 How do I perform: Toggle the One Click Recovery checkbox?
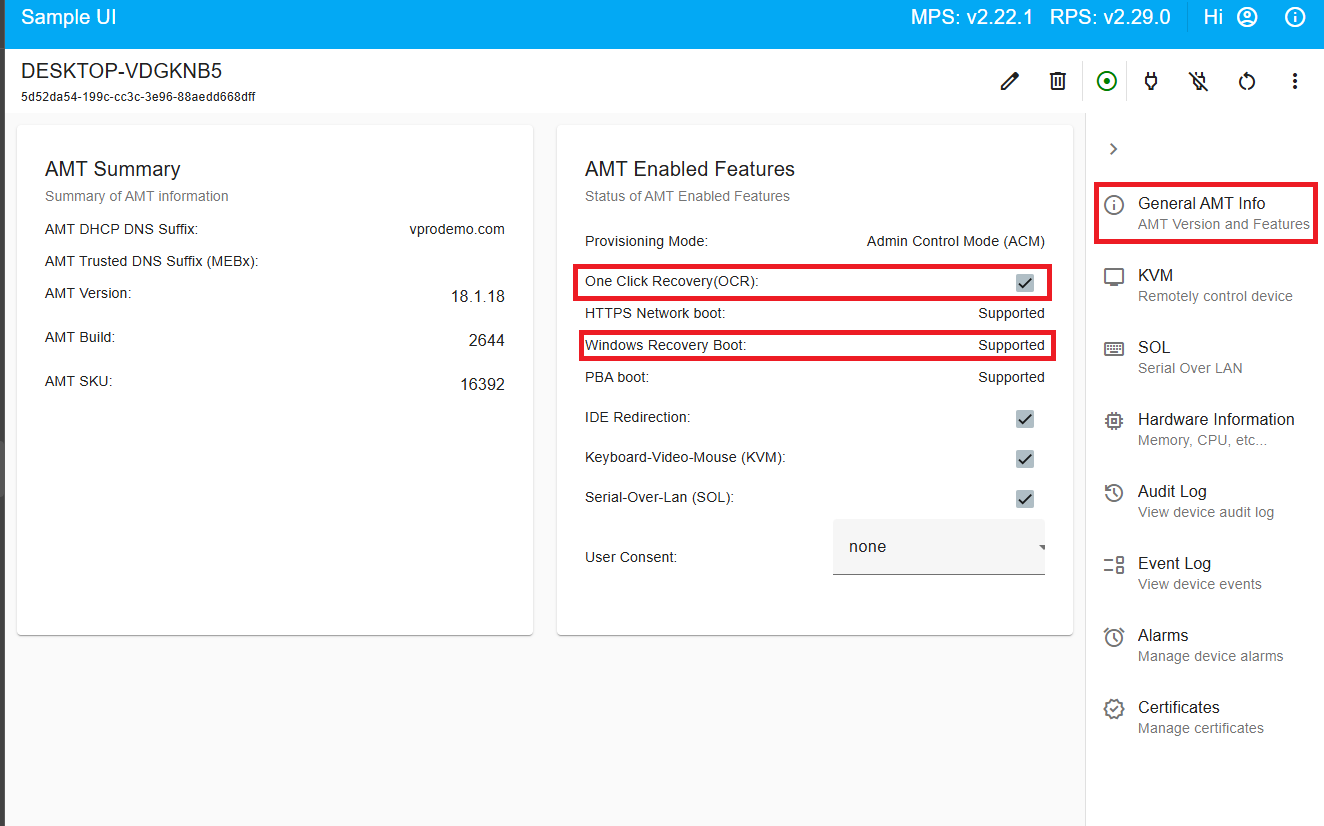click(1024, 282)
